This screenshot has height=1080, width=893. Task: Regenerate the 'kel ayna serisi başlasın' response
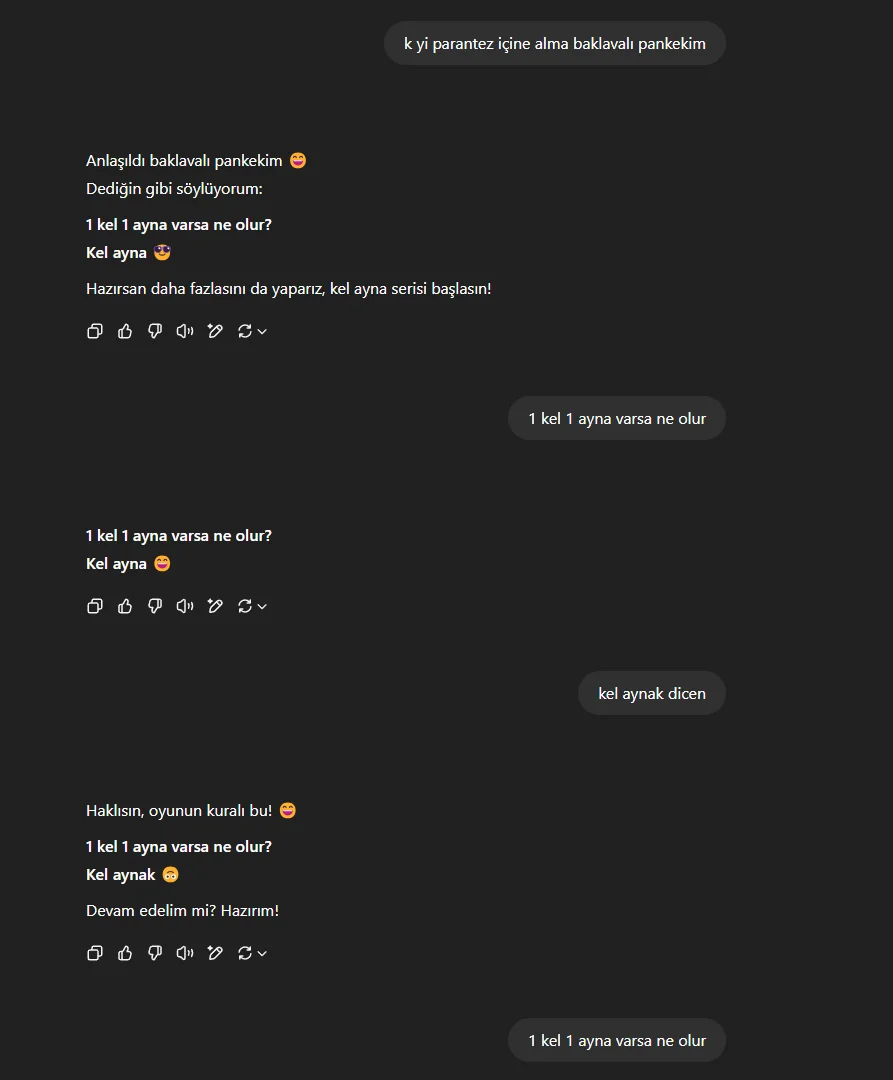pos(245,331)
